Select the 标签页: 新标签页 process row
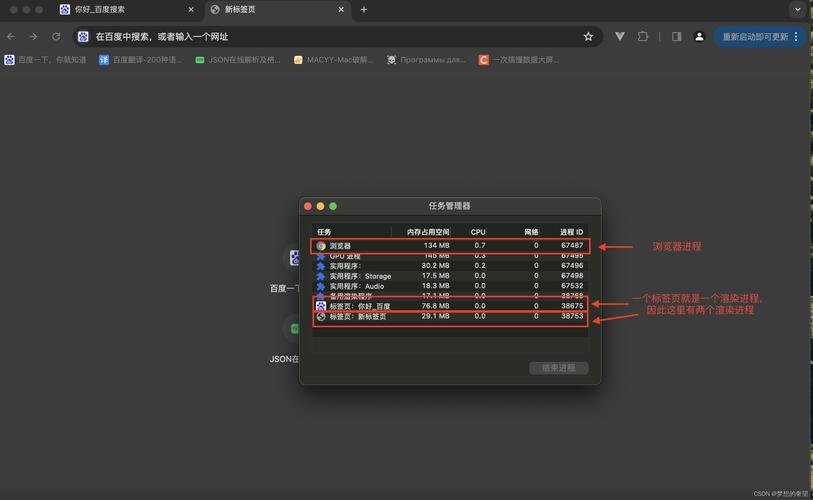 [x=450, y=316]
